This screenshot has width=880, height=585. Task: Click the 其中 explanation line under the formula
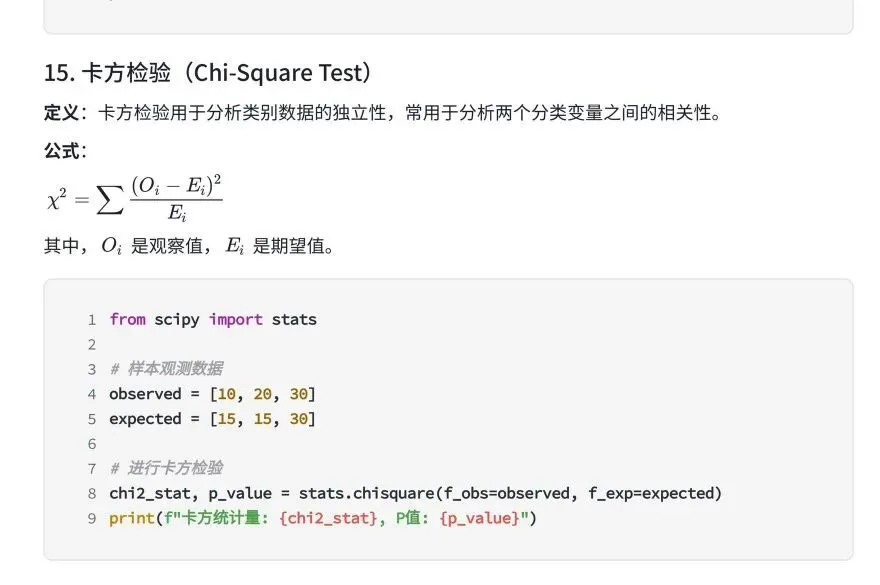[188, 246]
